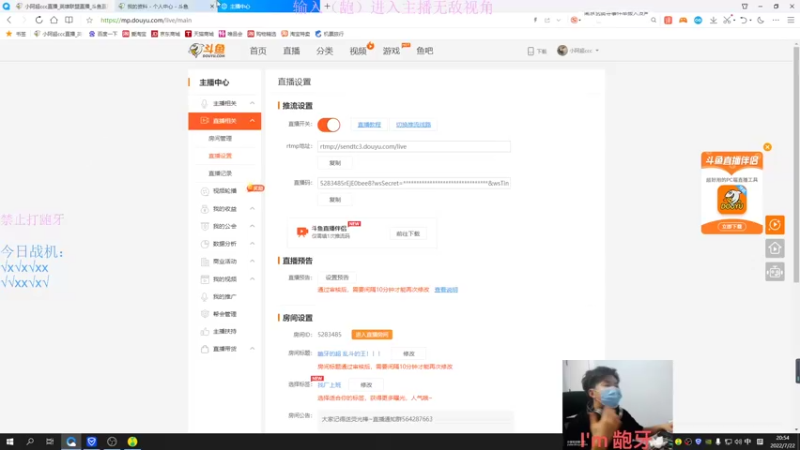Open the Windows Start menu
The height and width of the screenshot is (450, 800).
click(9, 442)
